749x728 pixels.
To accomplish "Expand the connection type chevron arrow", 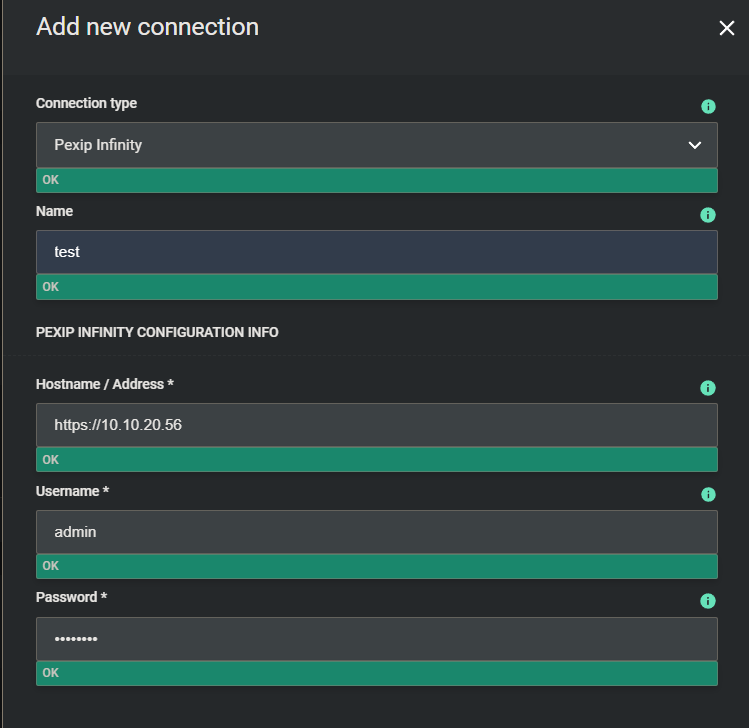I will (x=695, y=145).
